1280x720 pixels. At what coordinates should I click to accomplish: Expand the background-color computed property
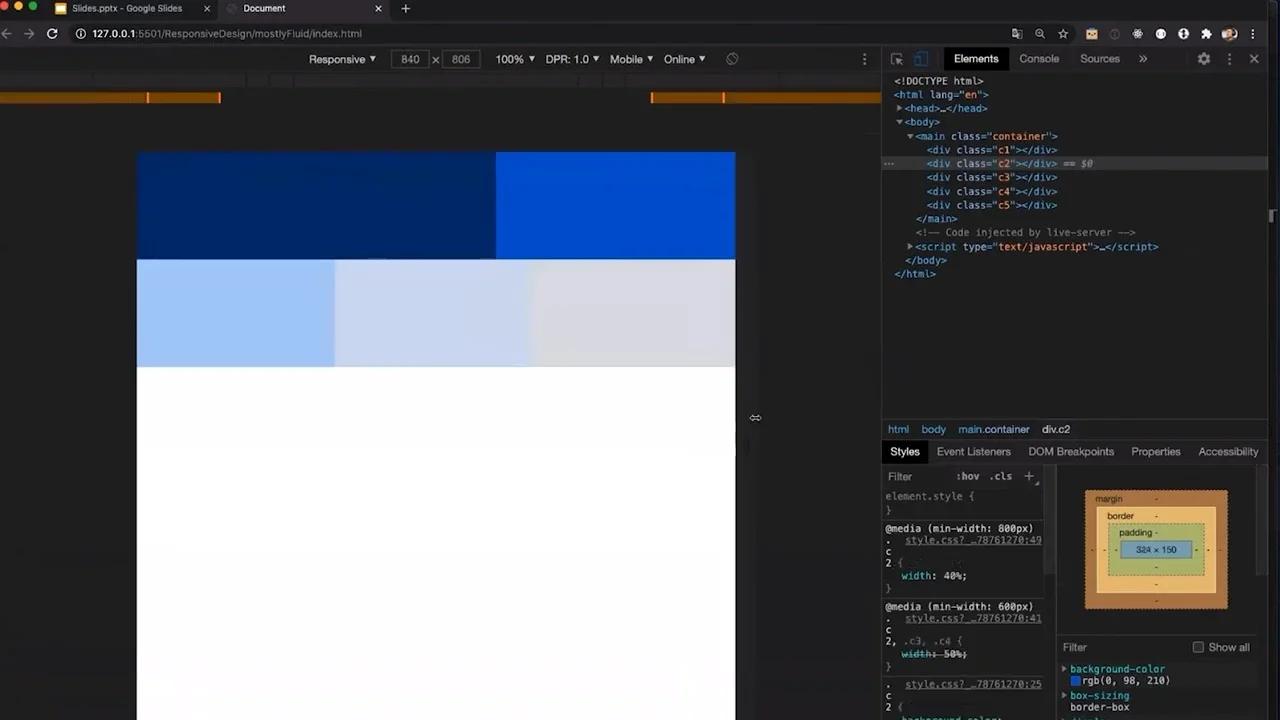(1064, 668)
